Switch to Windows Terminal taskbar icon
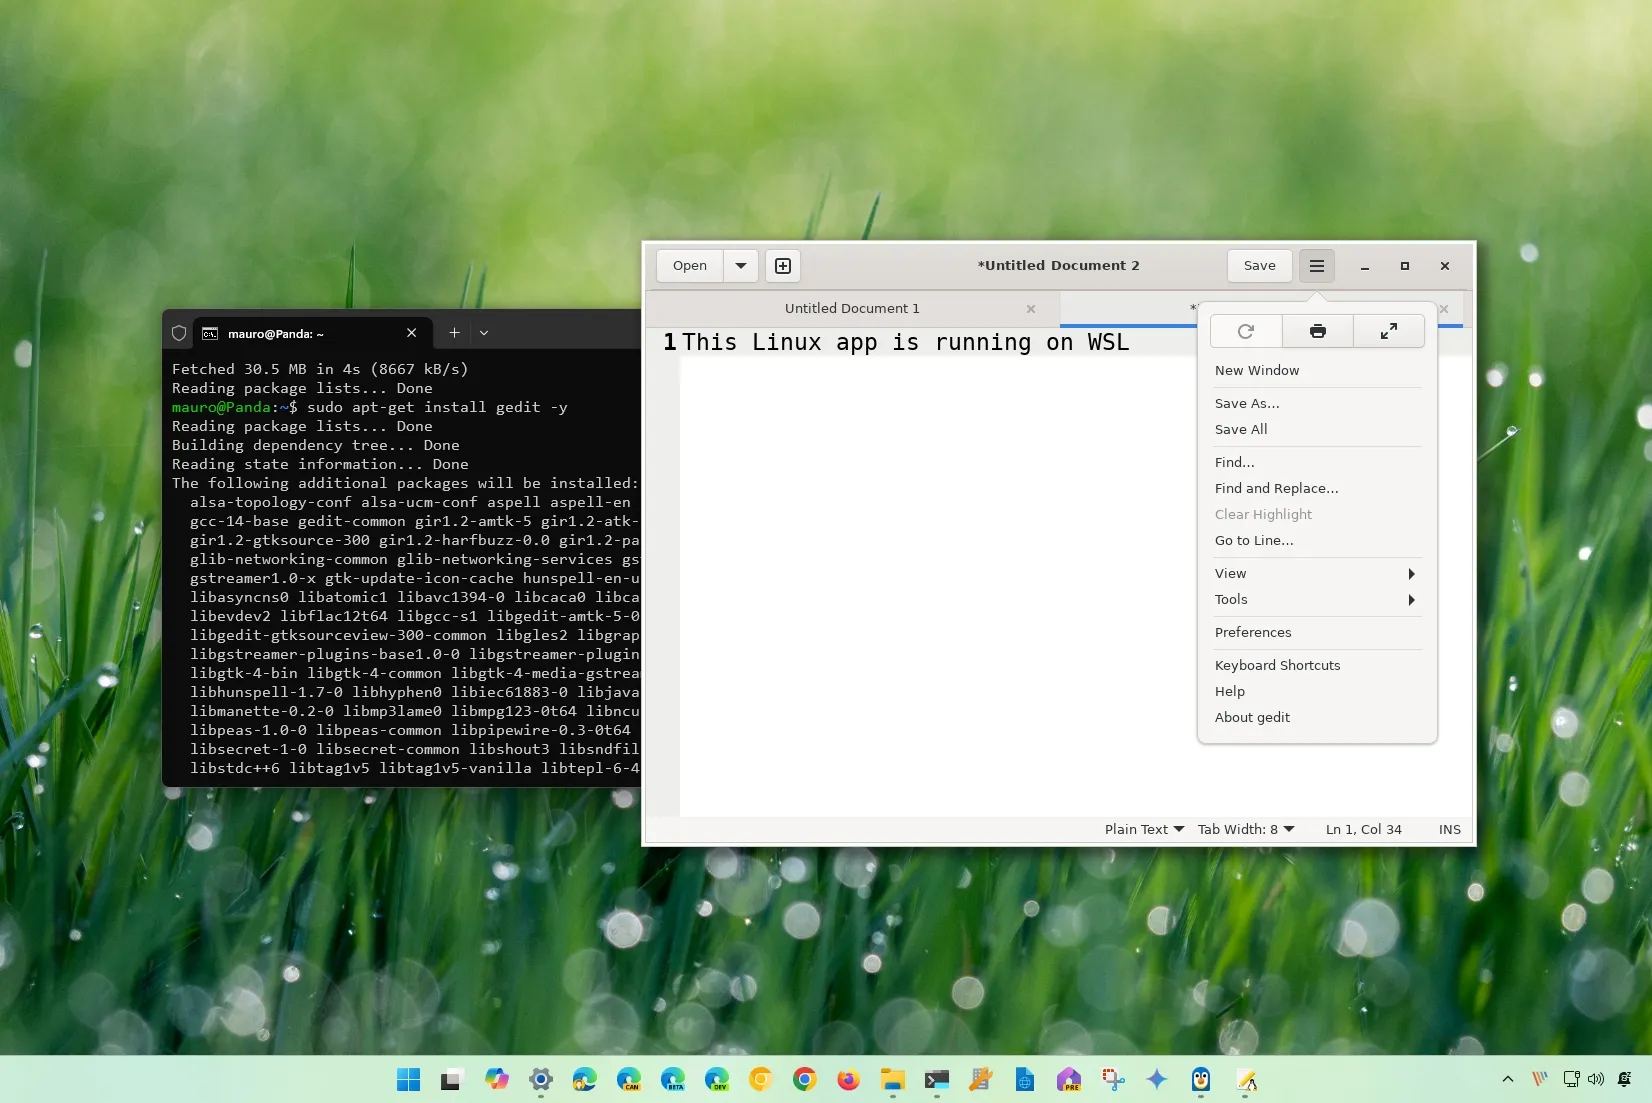 (937, 1079)
